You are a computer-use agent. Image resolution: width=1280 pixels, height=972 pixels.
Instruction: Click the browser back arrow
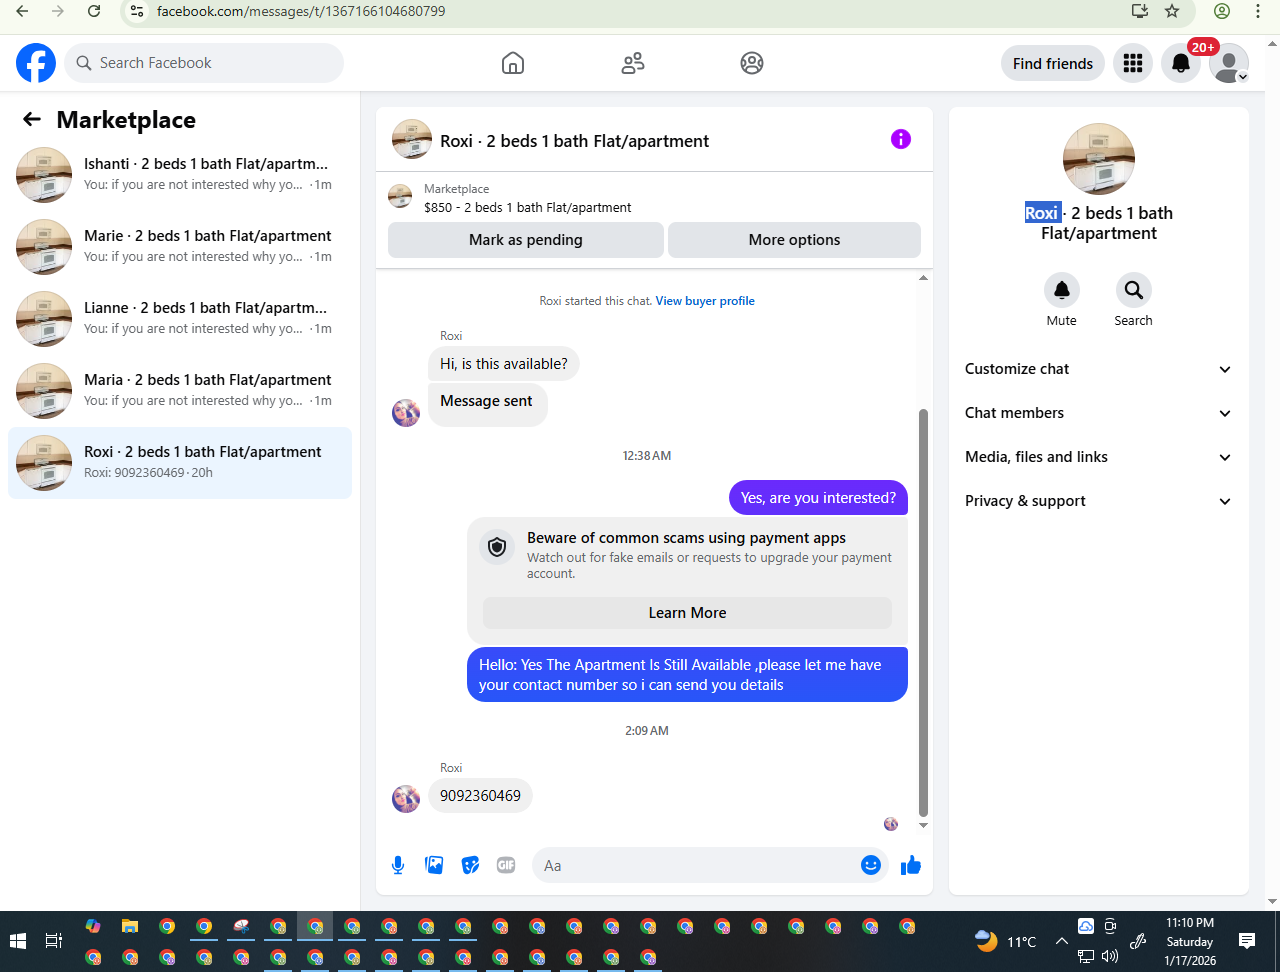point(22,11)
